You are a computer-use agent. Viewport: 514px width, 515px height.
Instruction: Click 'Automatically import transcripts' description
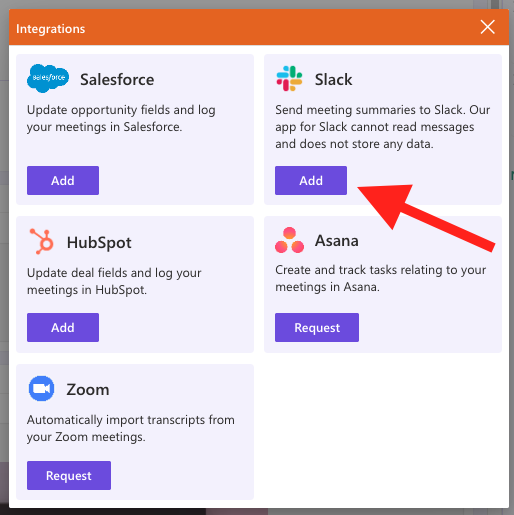[x=131, y=428]
